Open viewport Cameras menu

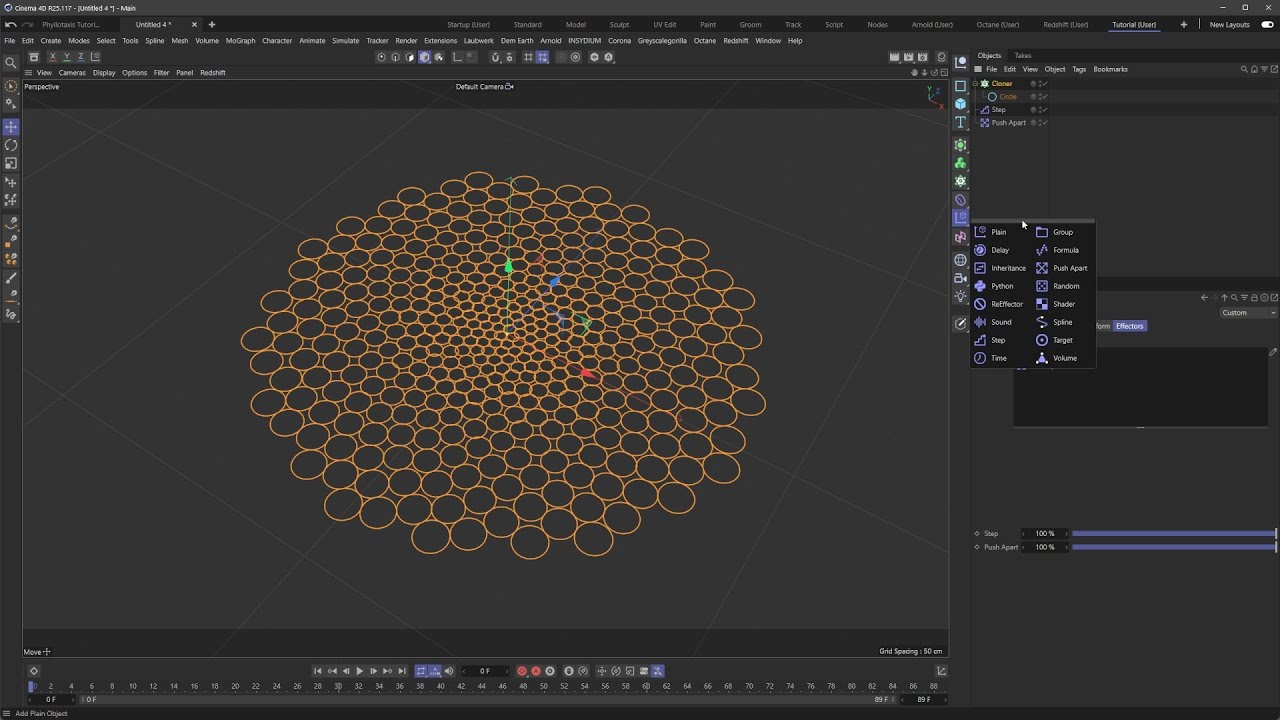coord(72,73)
